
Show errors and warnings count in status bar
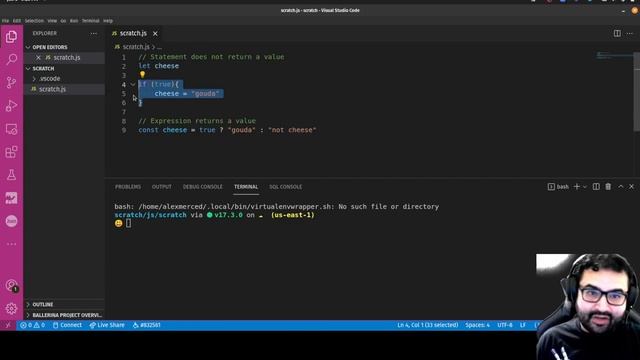33,325
